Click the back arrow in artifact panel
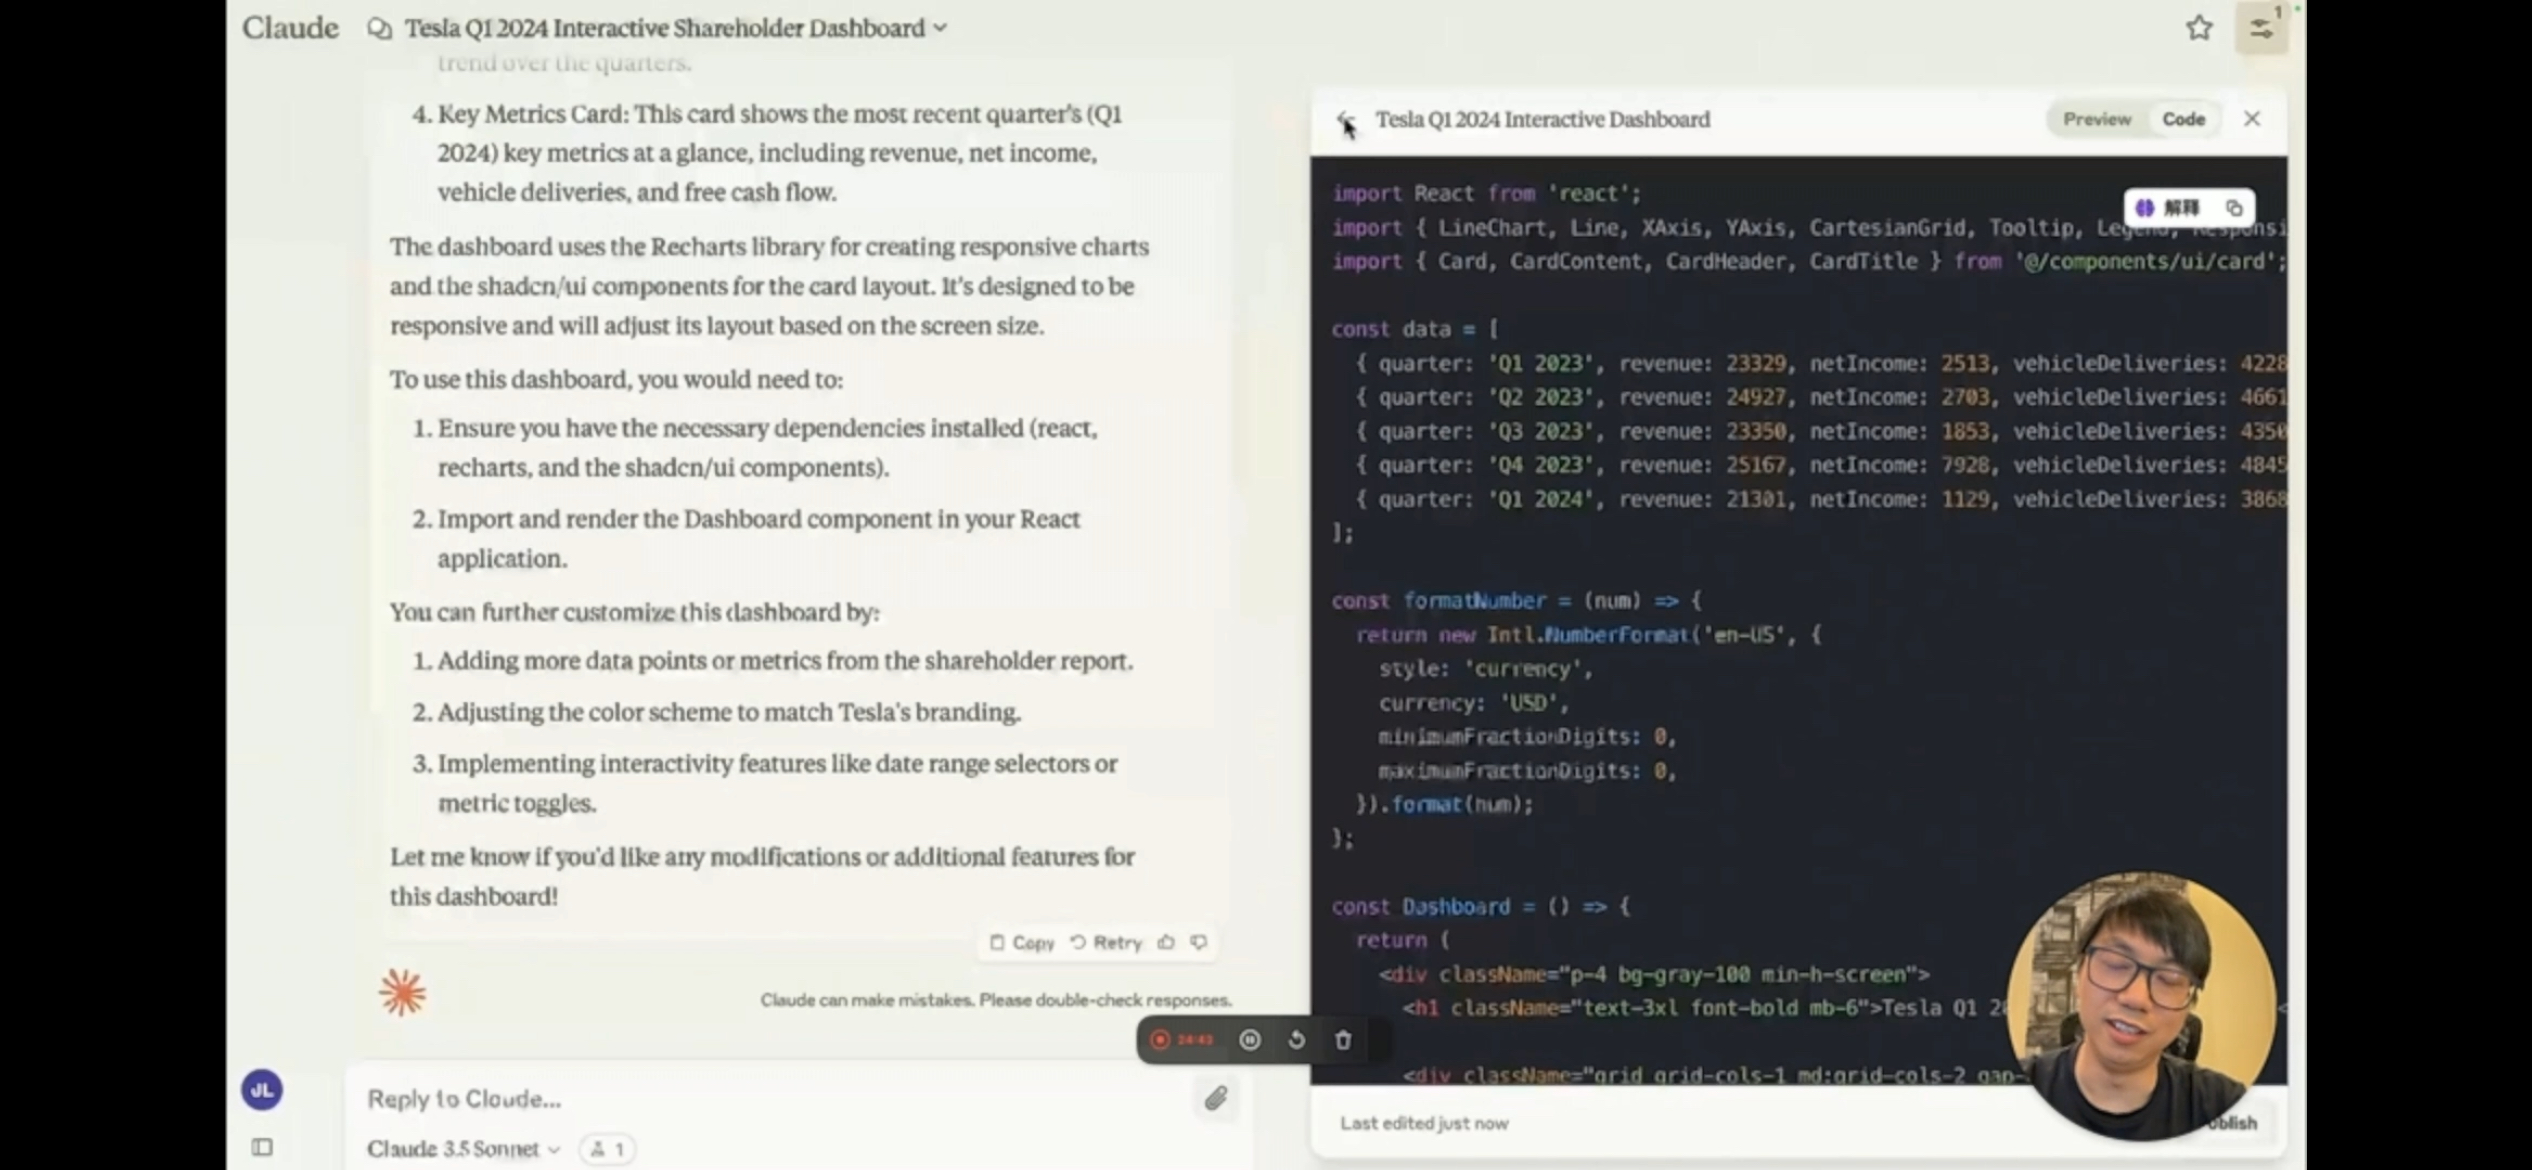This screenshot has width=2532, height=1170. pos(1346,120)
